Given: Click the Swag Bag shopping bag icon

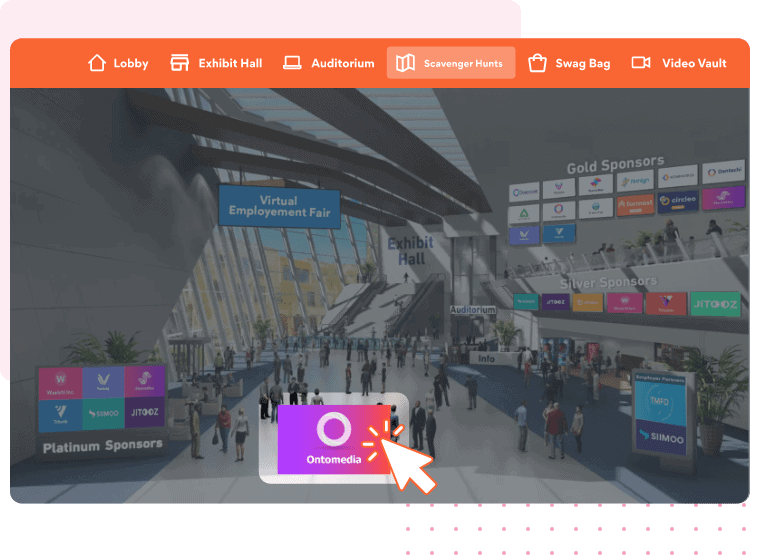Looking at the screenshot, I should click(537, 63).
